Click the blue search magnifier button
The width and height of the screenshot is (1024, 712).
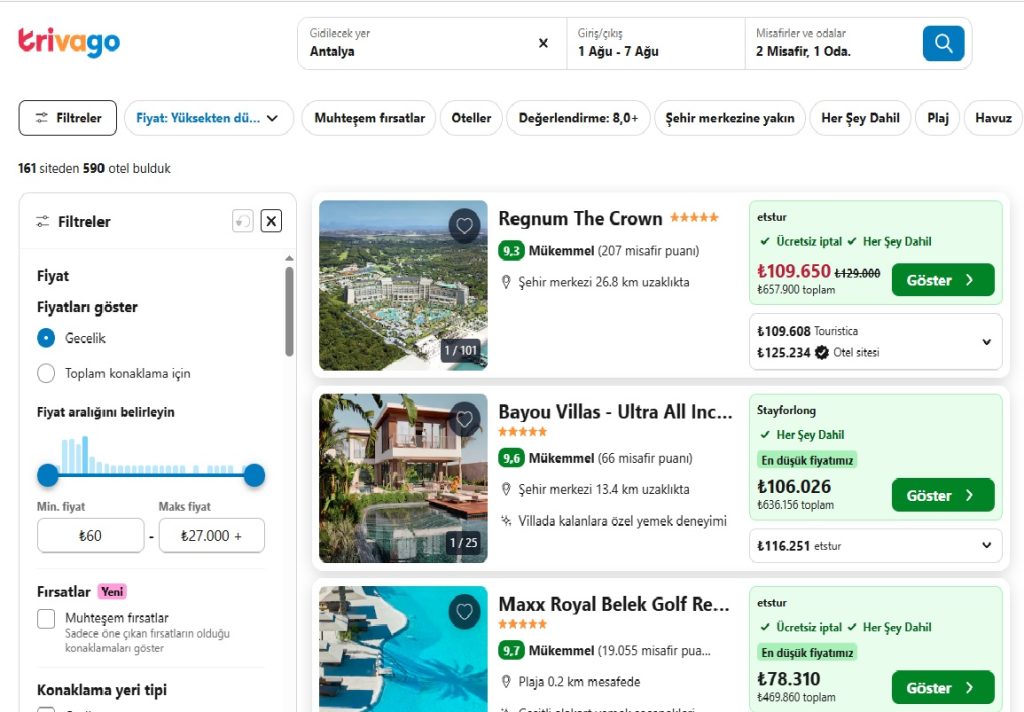(x=943, y=43)
